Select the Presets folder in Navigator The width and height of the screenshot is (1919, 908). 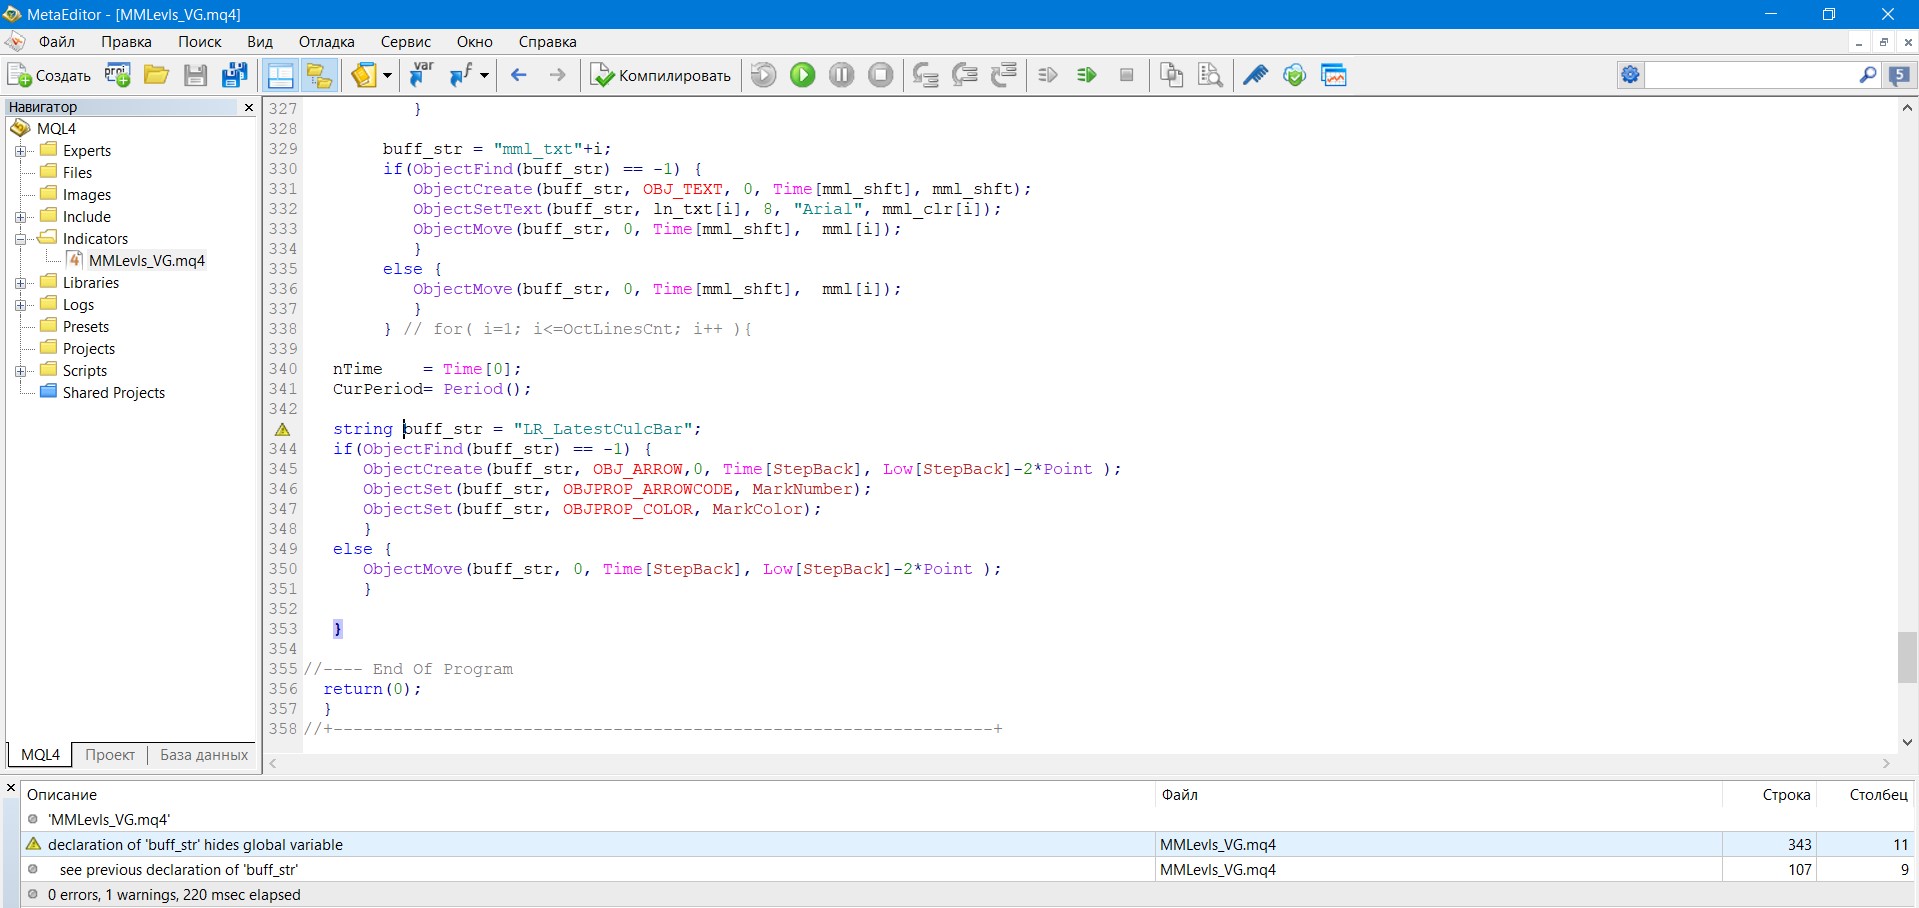86,327
